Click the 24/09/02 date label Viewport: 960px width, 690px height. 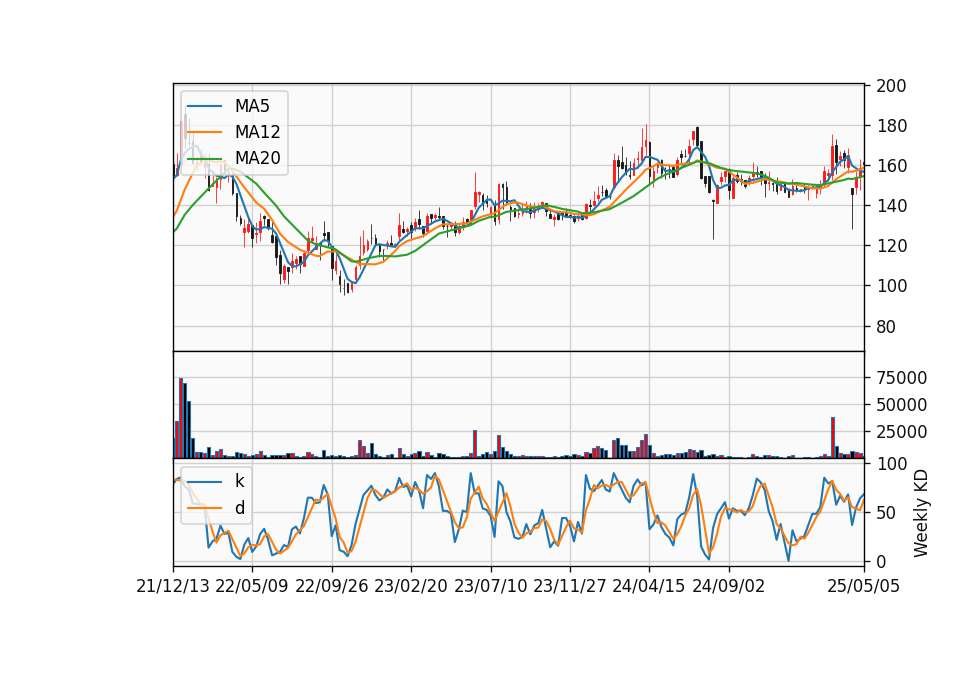[729, 586]
